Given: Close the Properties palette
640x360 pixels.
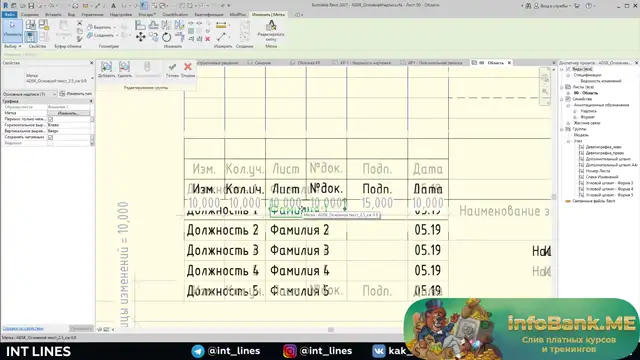Looking at the screenshot, I should [x=91, y=63].
